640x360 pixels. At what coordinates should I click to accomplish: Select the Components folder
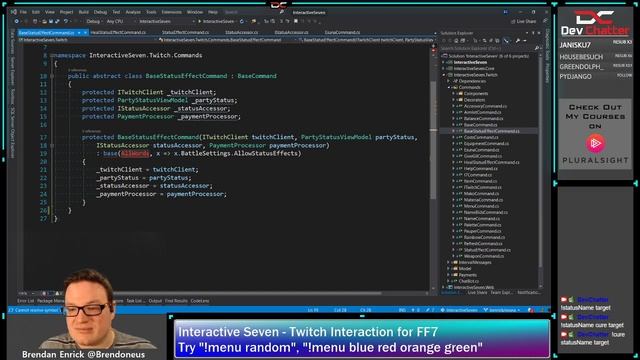pos(476,93)
